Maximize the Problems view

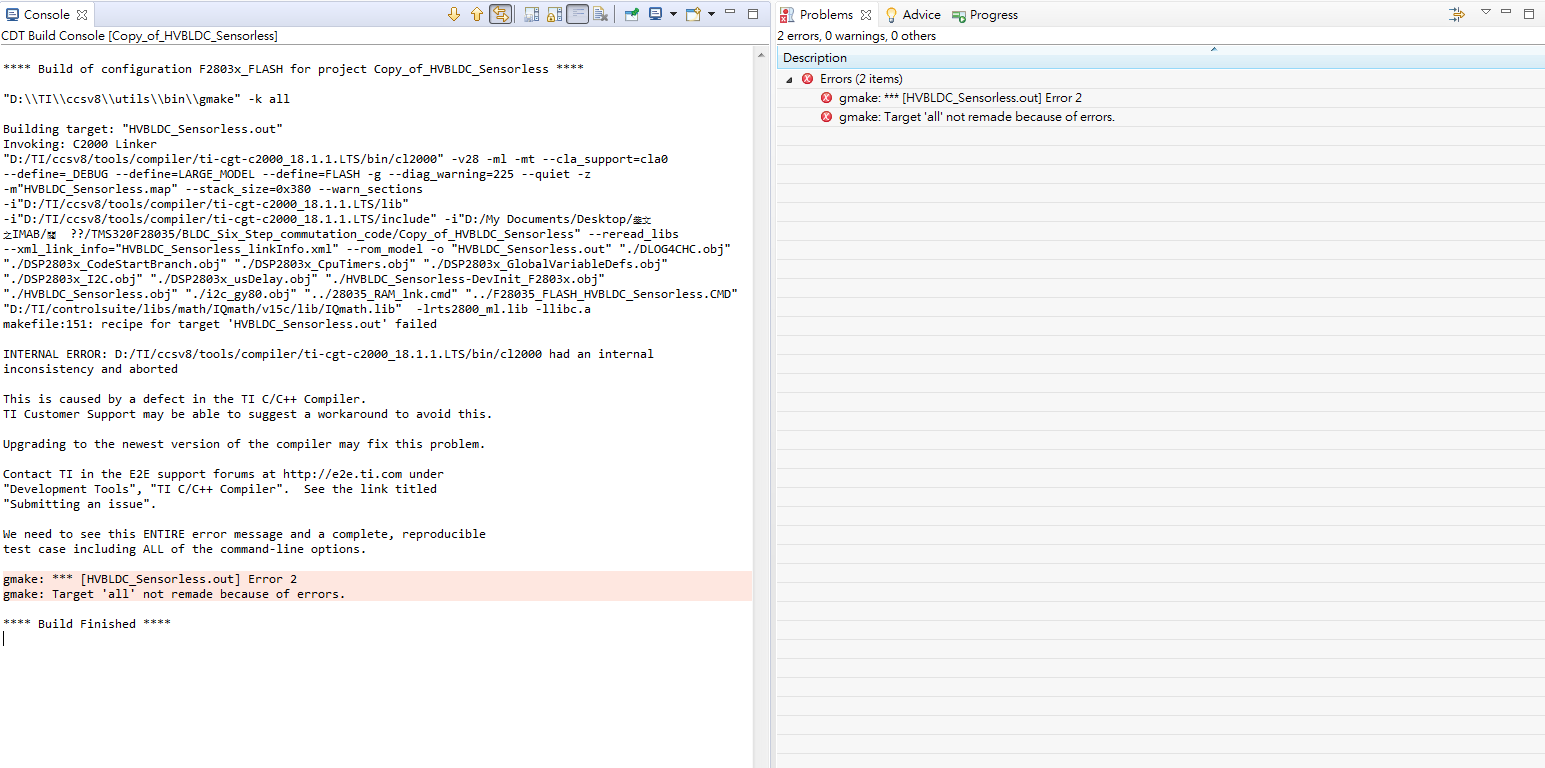click(x=1529, y=13)
